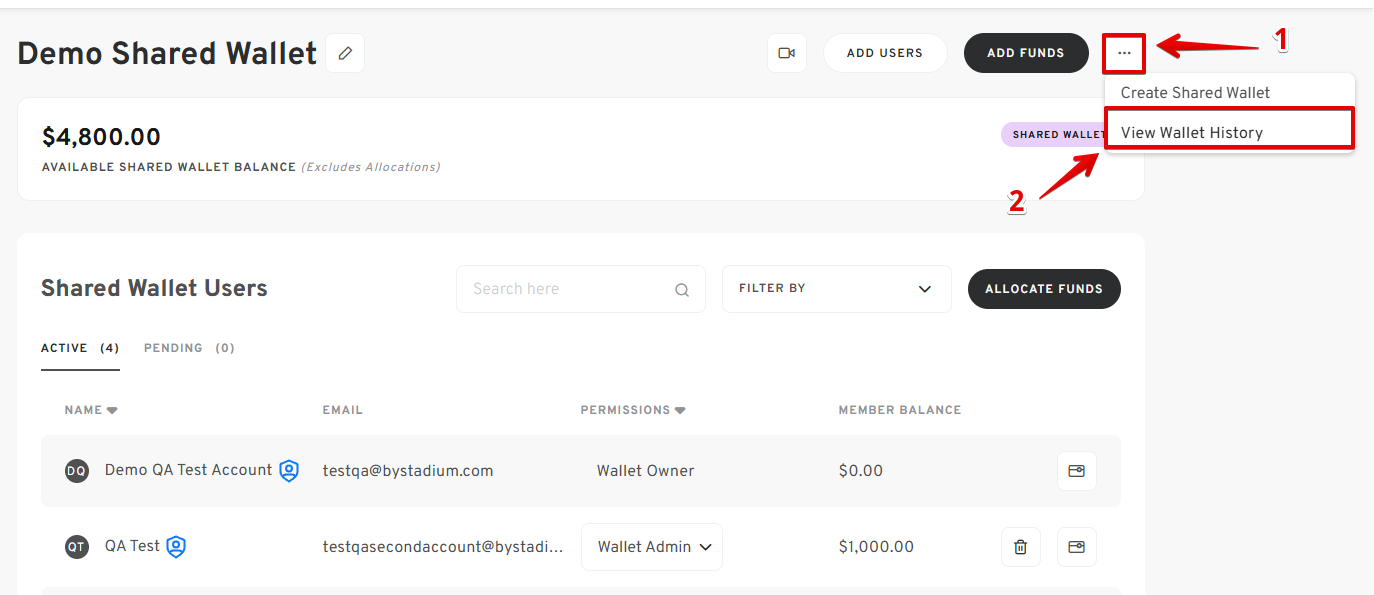
Task: Click wallet icon in Demo QA Test row
Action: (1077, 471)
